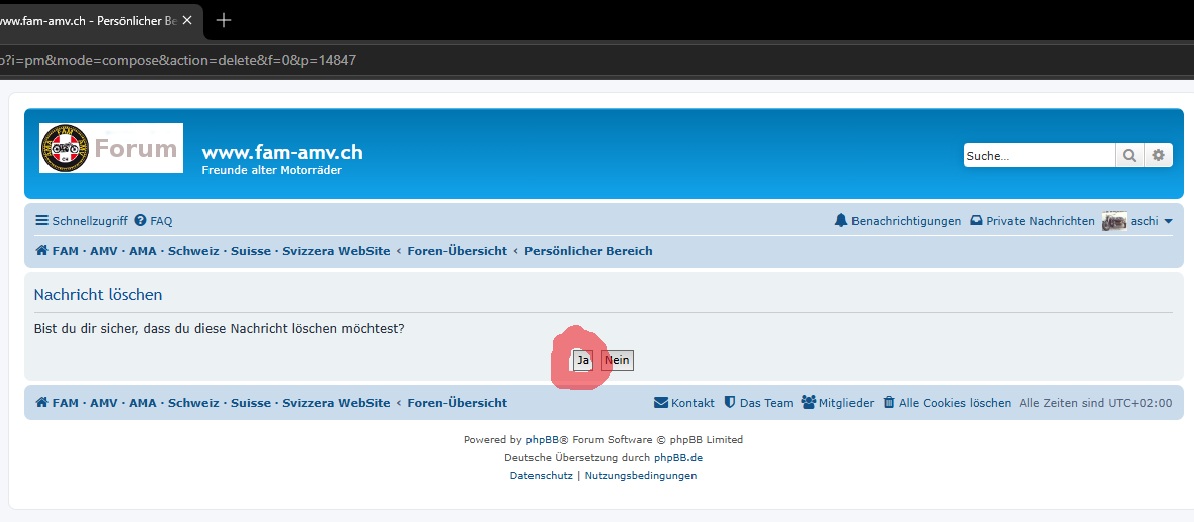Click the Alle Cookies löschen trash icon
The width and height of the screenshot is (1194, 522).
[x=889, y=403]
